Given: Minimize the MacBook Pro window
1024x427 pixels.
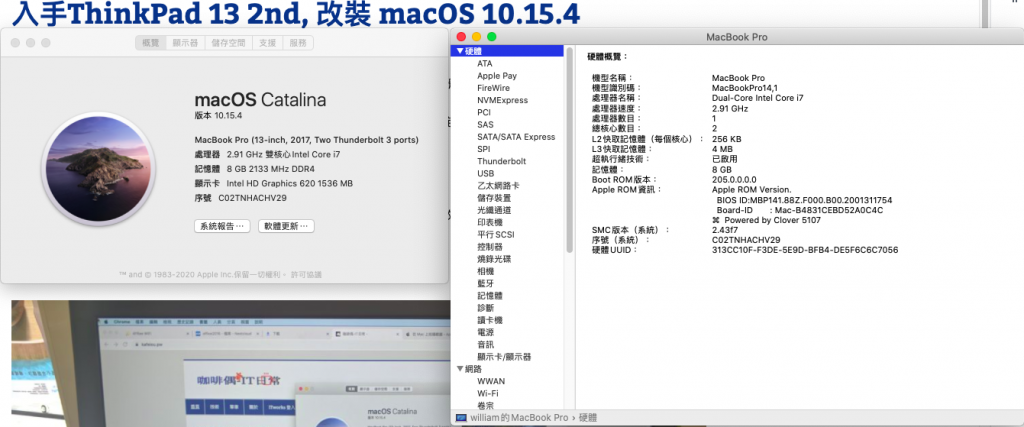Looking at the screenshot, I should [x=477, y=37].
